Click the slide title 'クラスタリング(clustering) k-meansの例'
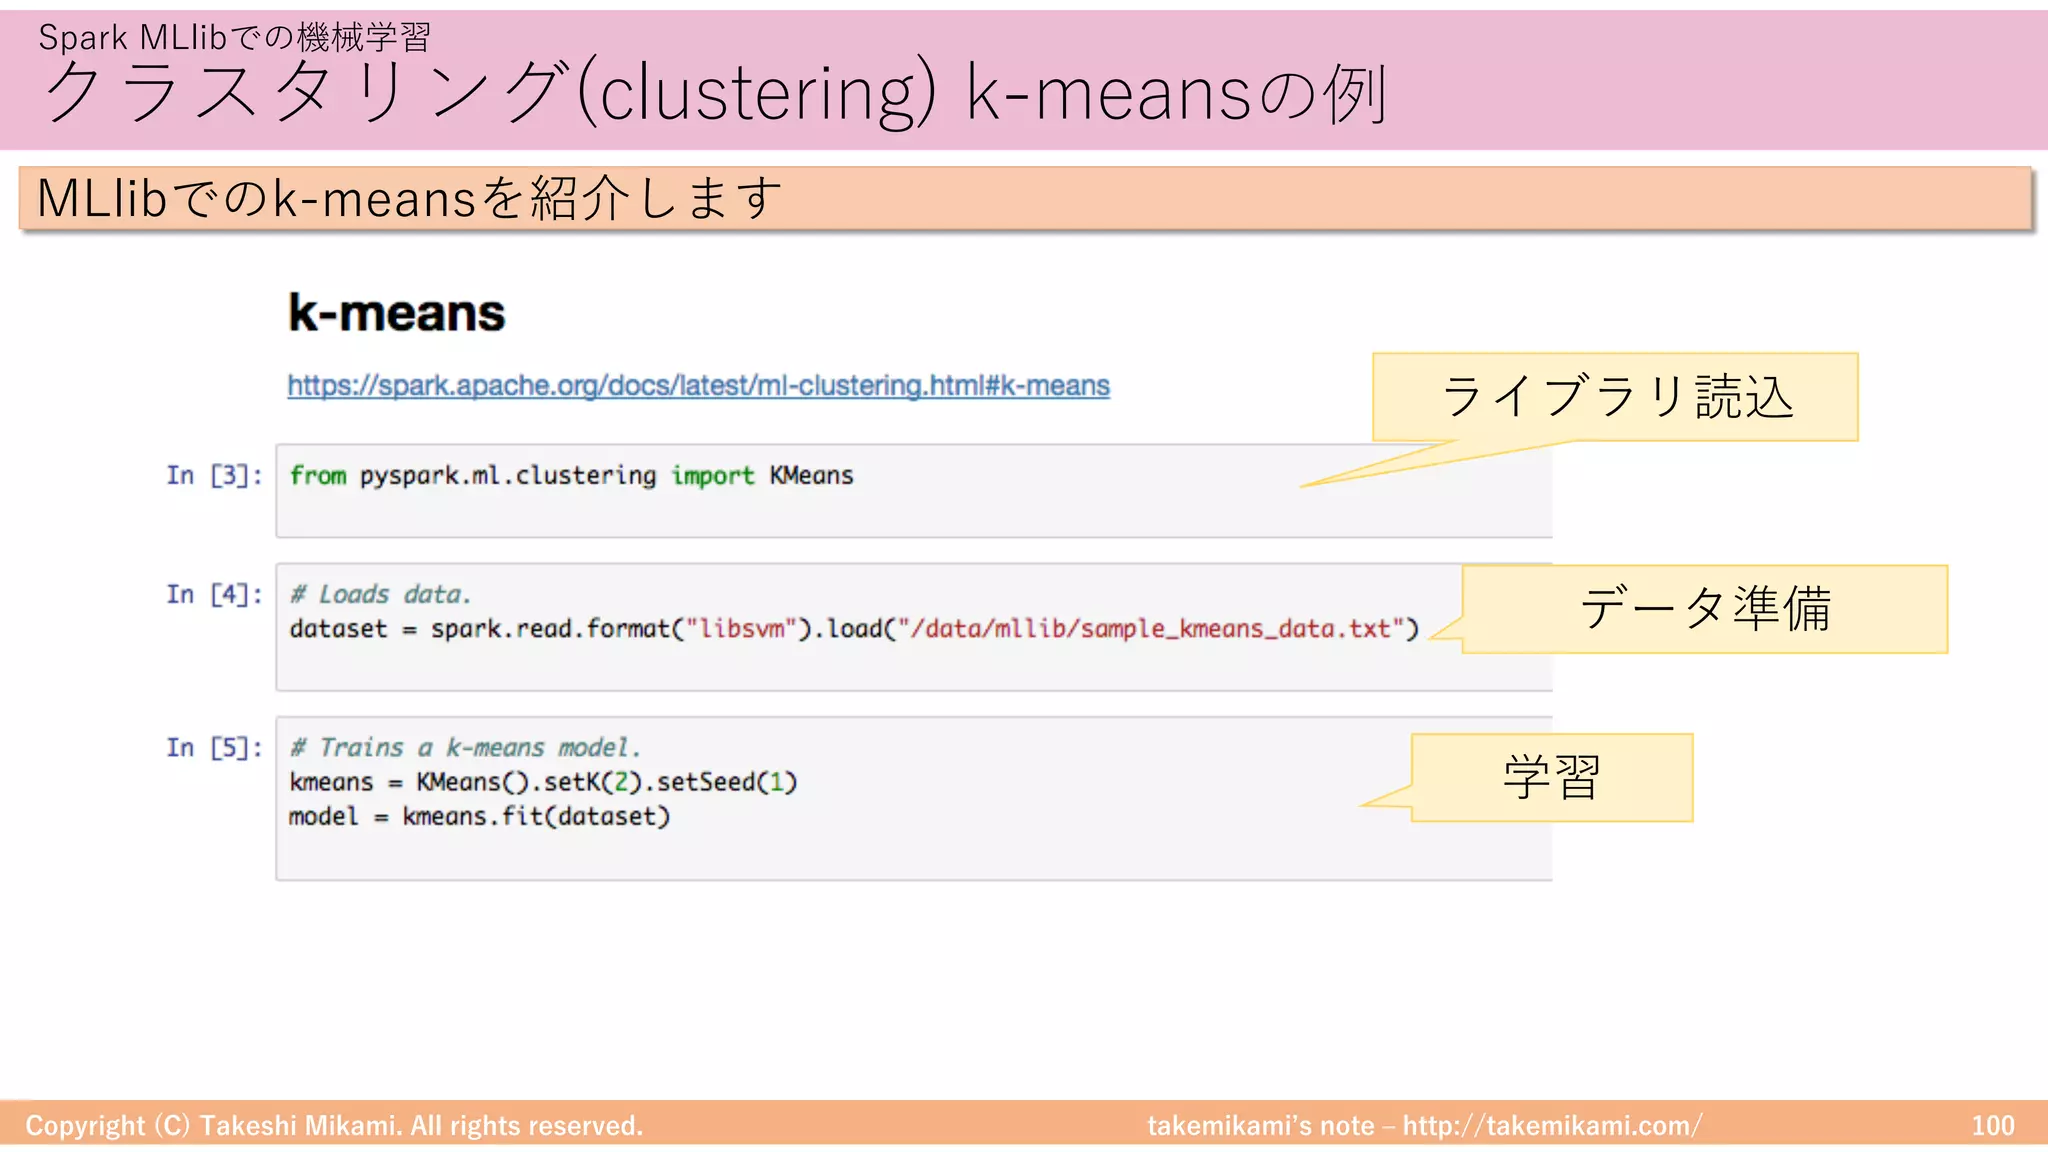 pyautogui.click(x=715, y=92)
